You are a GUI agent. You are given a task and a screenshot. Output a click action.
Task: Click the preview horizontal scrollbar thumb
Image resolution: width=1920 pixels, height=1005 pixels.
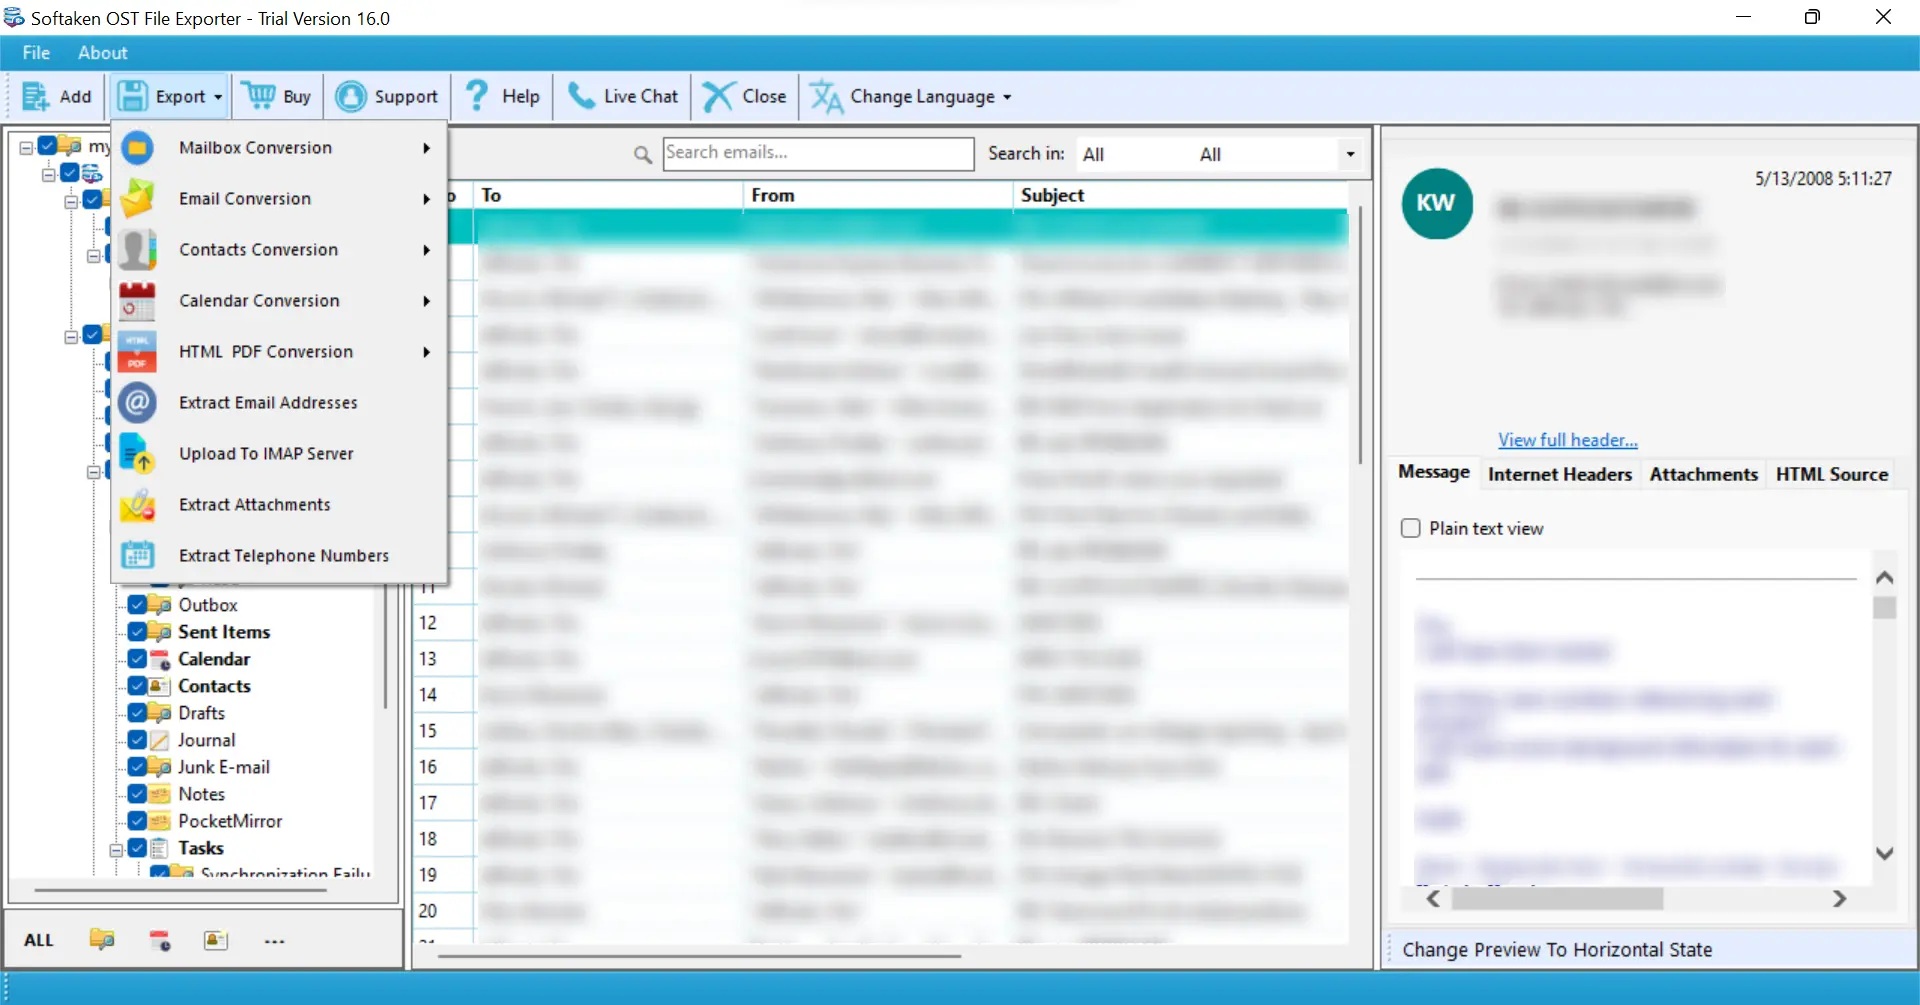tap(1557, 899)
